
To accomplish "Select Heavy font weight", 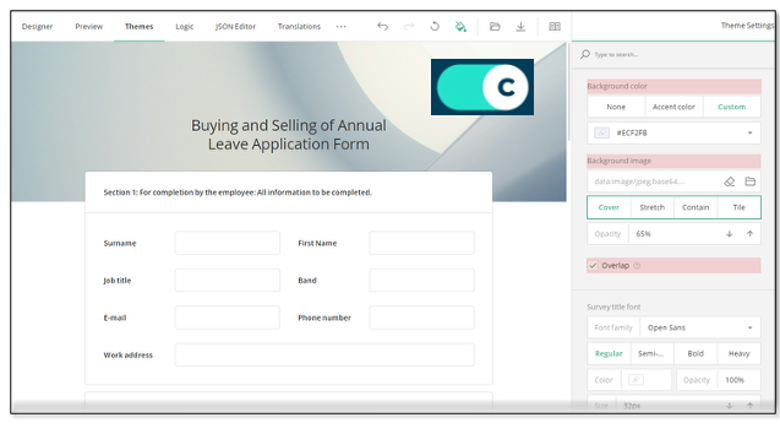I will coord(739,354).
